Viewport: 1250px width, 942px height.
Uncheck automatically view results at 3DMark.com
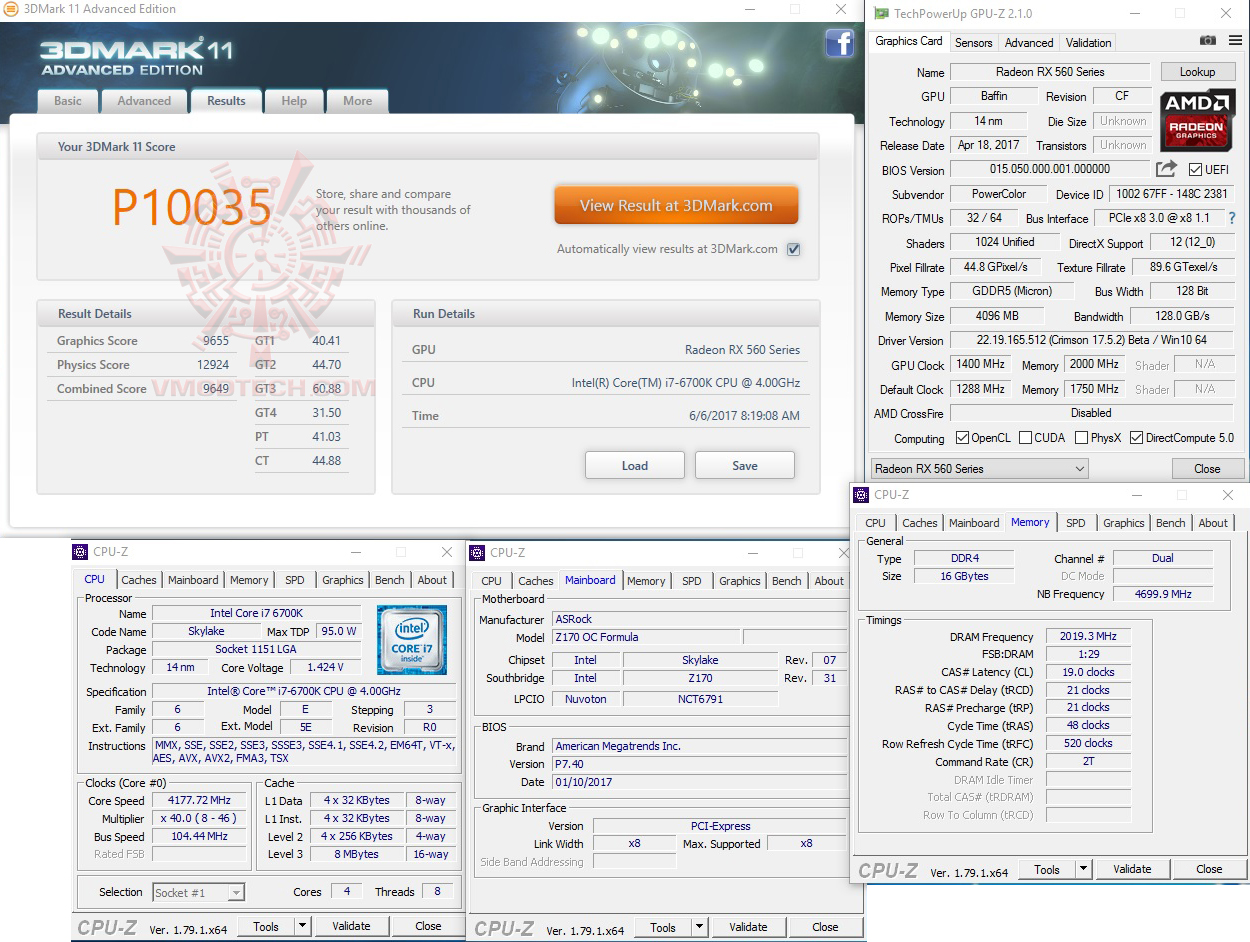793,249
